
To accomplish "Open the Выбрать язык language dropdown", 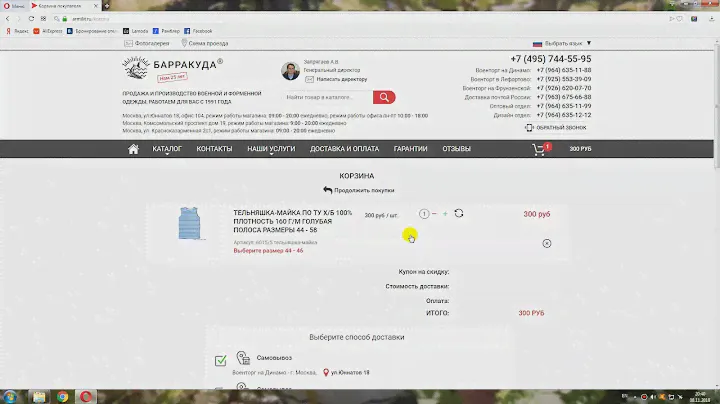I will point(561,44).
